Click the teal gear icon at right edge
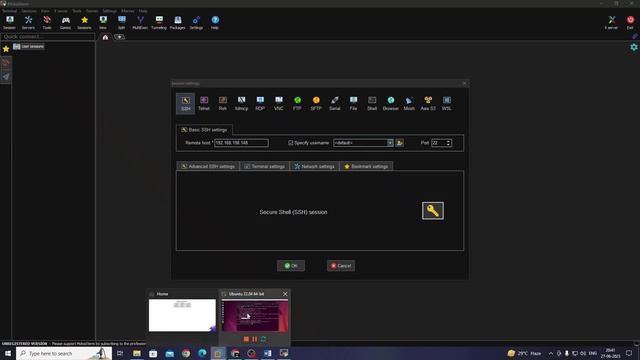This screenshot has width=640, height=360. (x=633, y=47)
